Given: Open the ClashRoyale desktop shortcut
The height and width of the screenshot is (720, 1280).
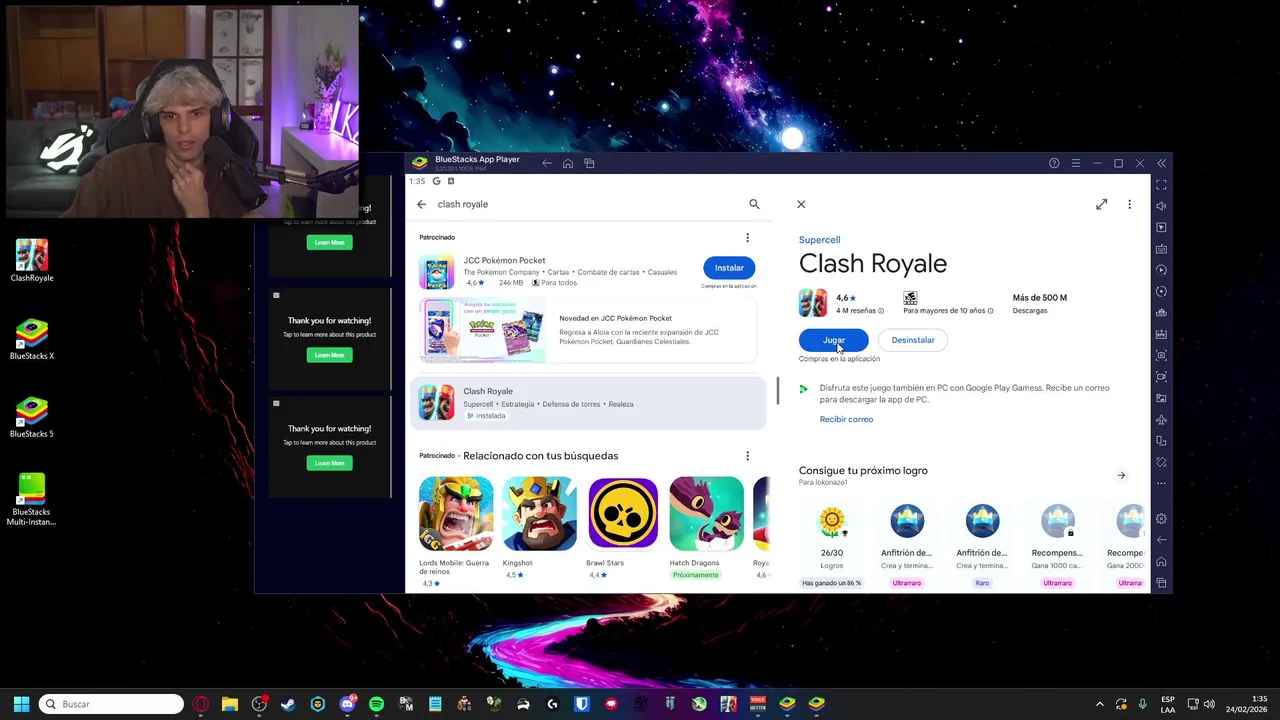Looking at the screenshot, I should coord(31,261).
